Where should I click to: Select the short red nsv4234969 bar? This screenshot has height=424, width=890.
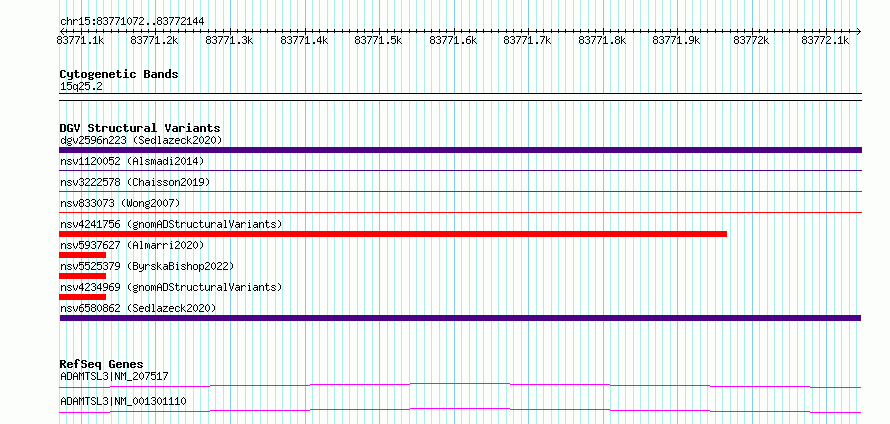click(x=83, y=297)
